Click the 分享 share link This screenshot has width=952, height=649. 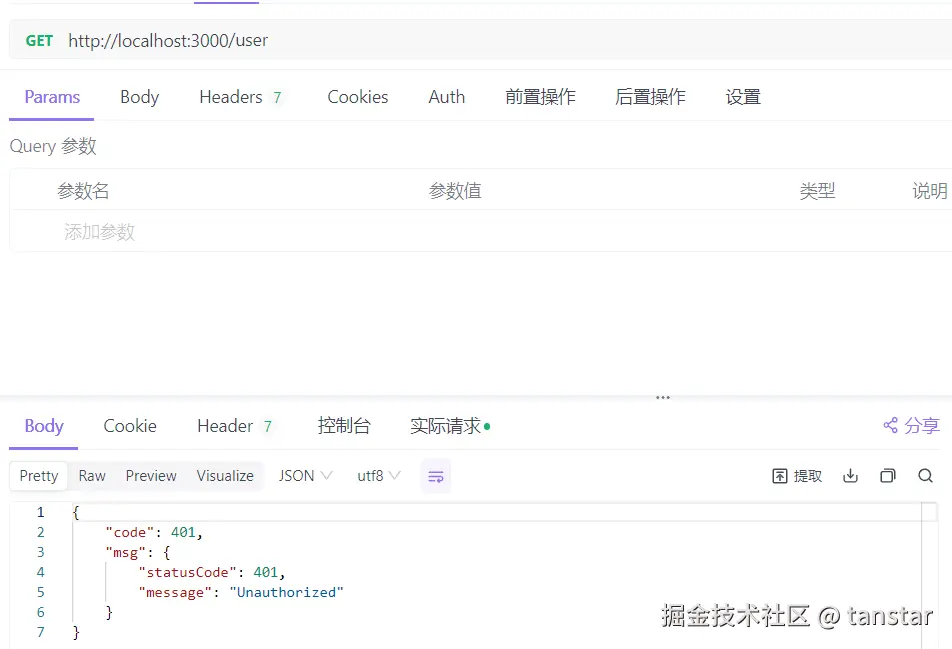[911, 426]
